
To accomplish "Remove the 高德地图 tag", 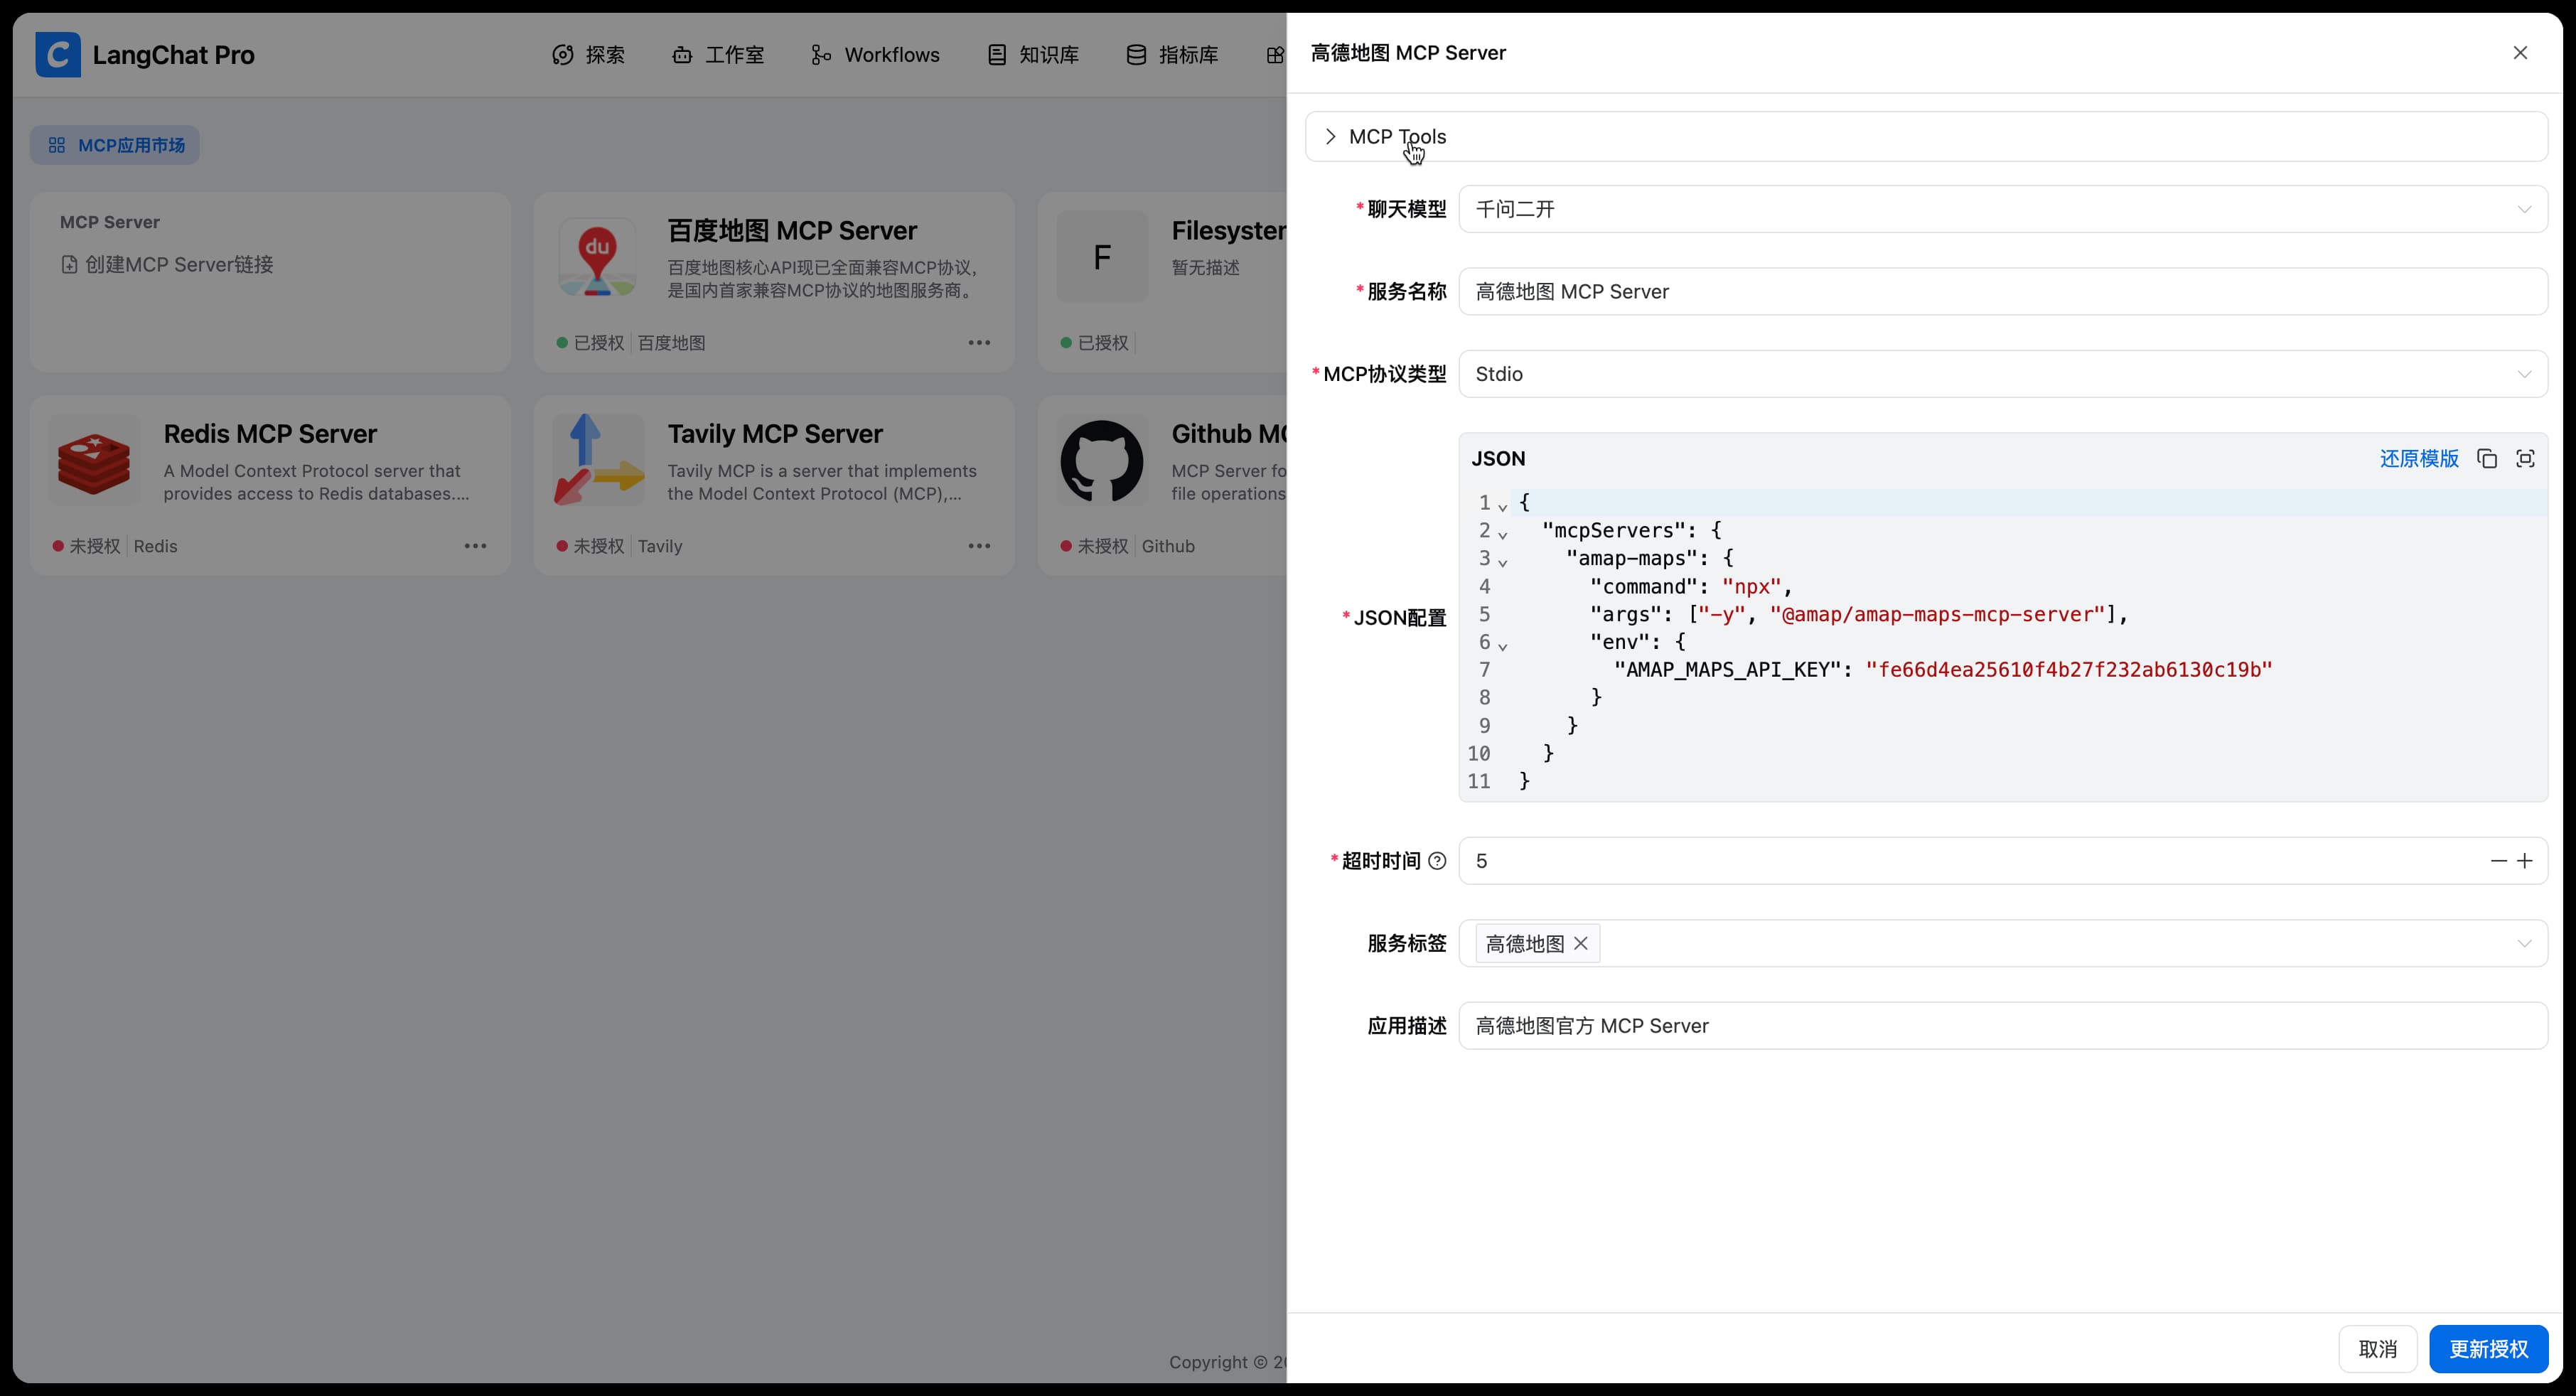I will click(1580, 943).
